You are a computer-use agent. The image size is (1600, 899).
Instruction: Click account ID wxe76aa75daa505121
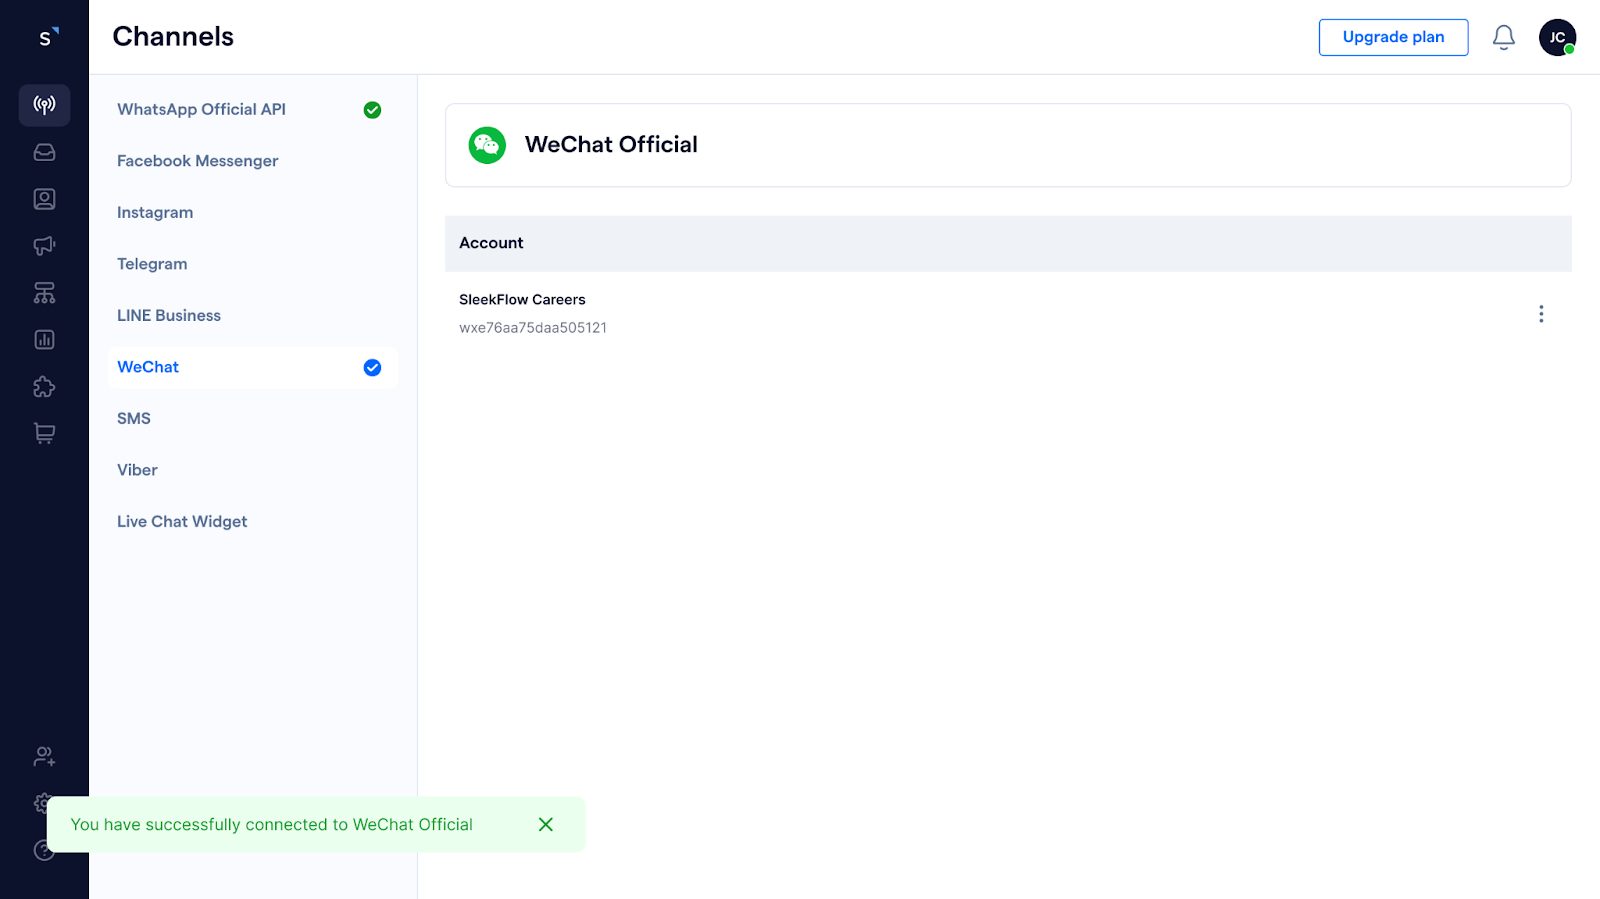click(x=533, y=328)
